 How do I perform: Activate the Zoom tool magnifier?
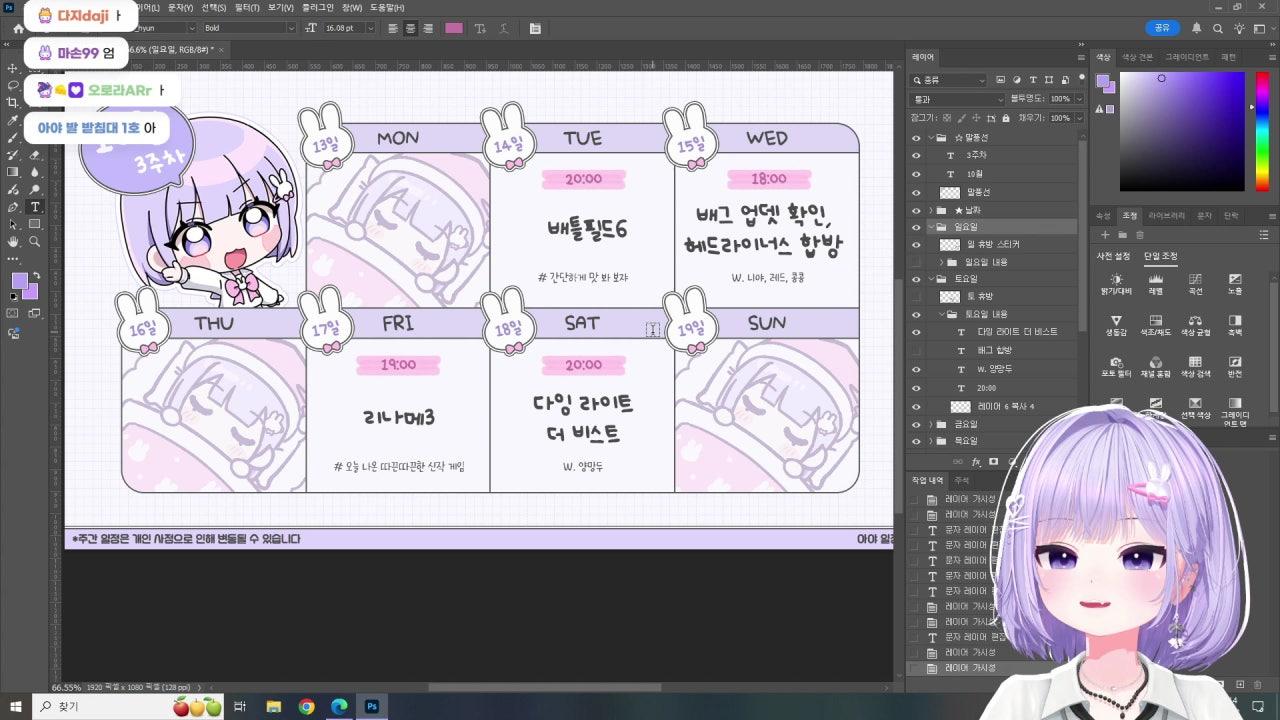coord(35,242)
